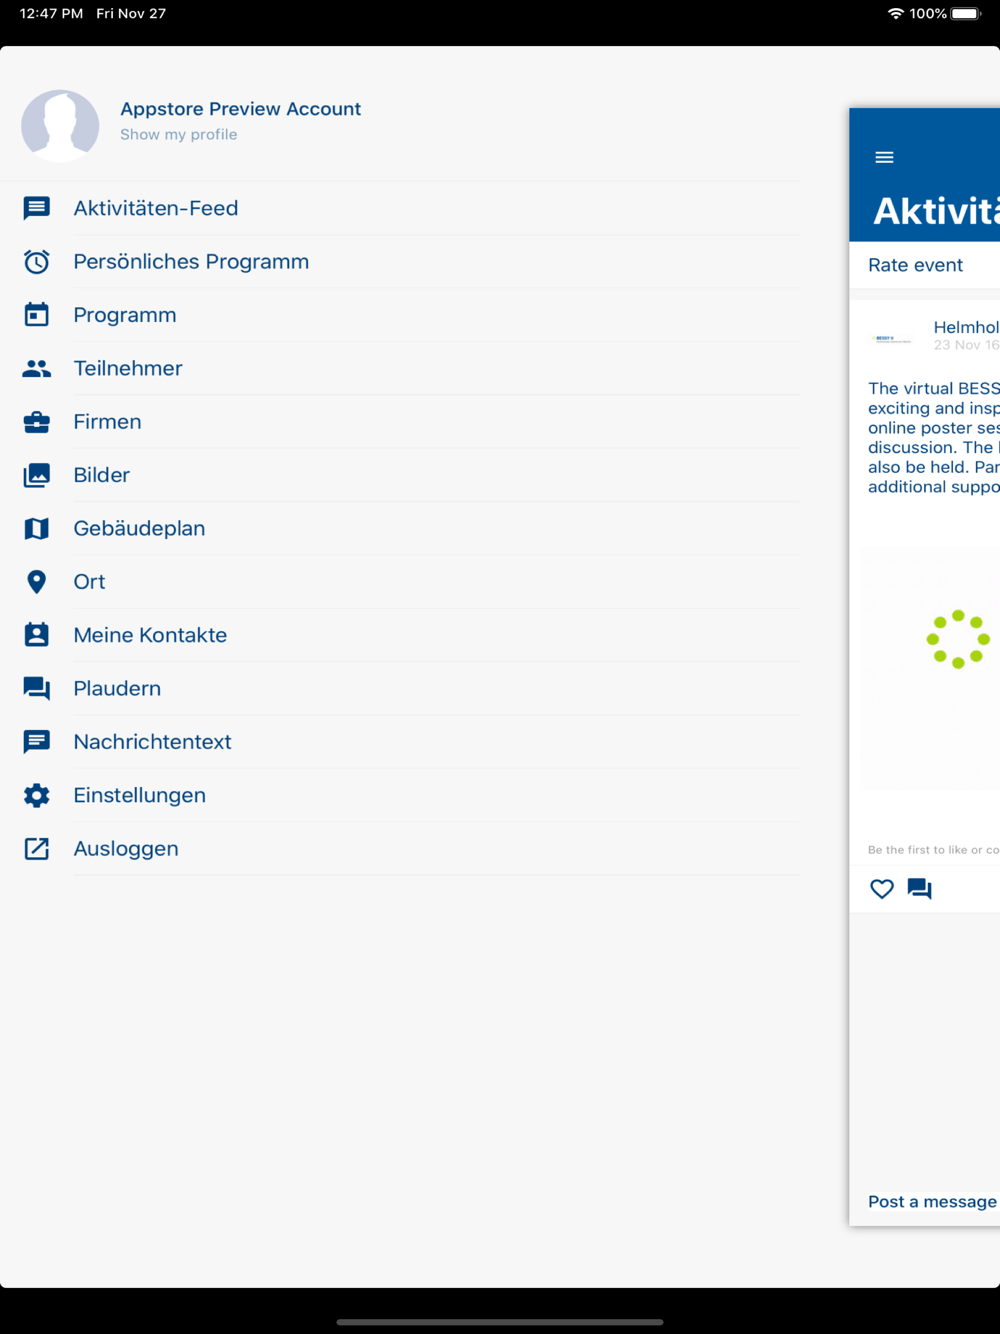Tap the Fri Nov 27 date in status bar
1000x1334 pixels.
131,14
